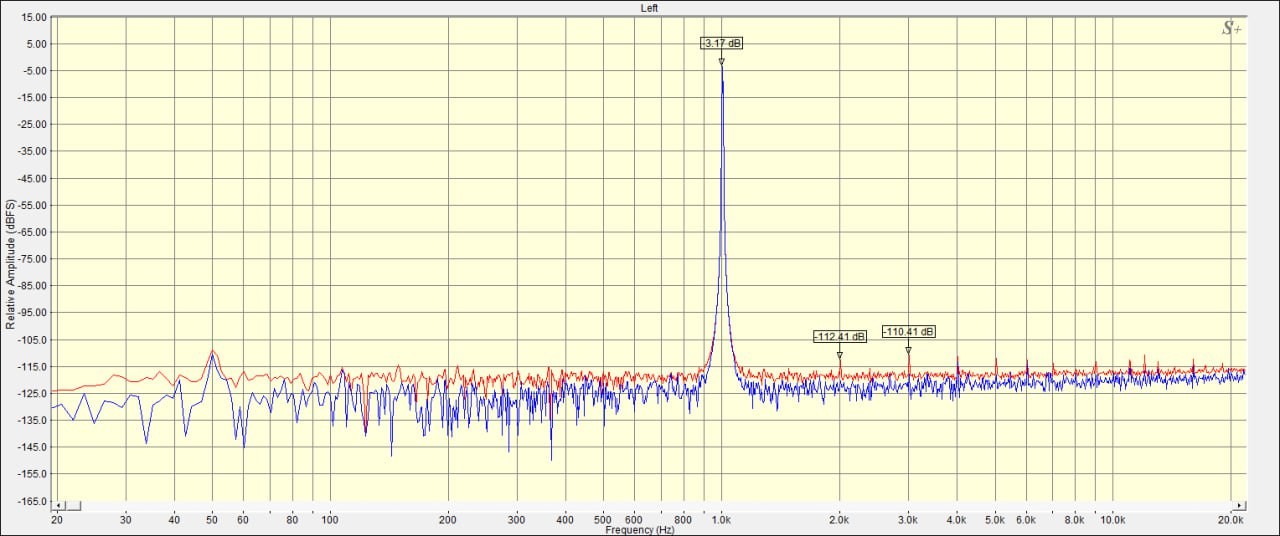The height and width of the screenshot is (536, 1280).
Task: Click the 1.0k frequency tick label
Action: click(721, 520)
